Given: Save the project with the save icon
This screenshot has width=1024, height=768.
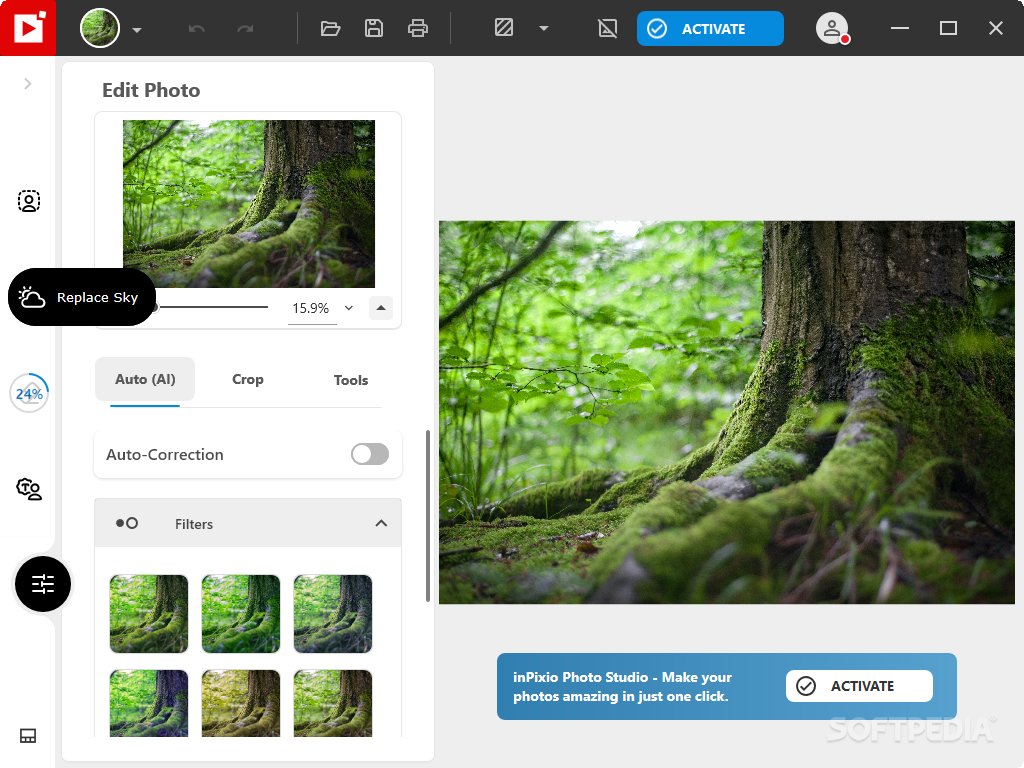Looking at the screenshot, I should tap(374, 28).
